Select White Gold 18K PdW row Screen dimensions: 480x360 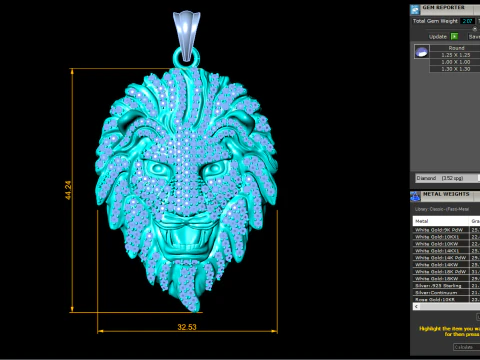[x=446, y=272]
